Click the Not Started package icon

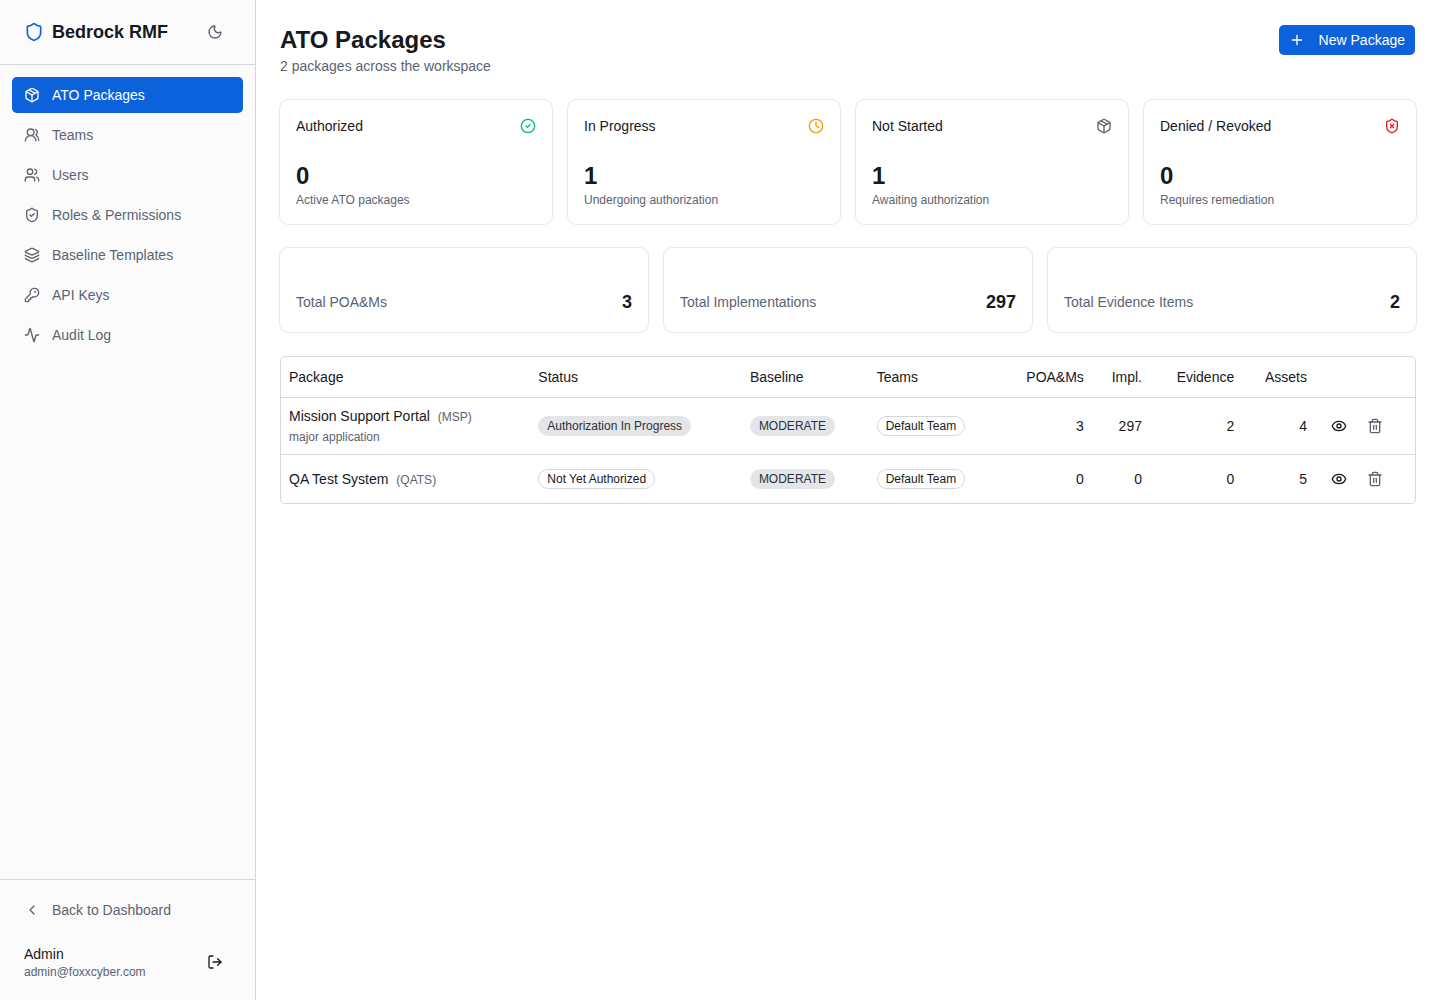[x=1104, y=126]
